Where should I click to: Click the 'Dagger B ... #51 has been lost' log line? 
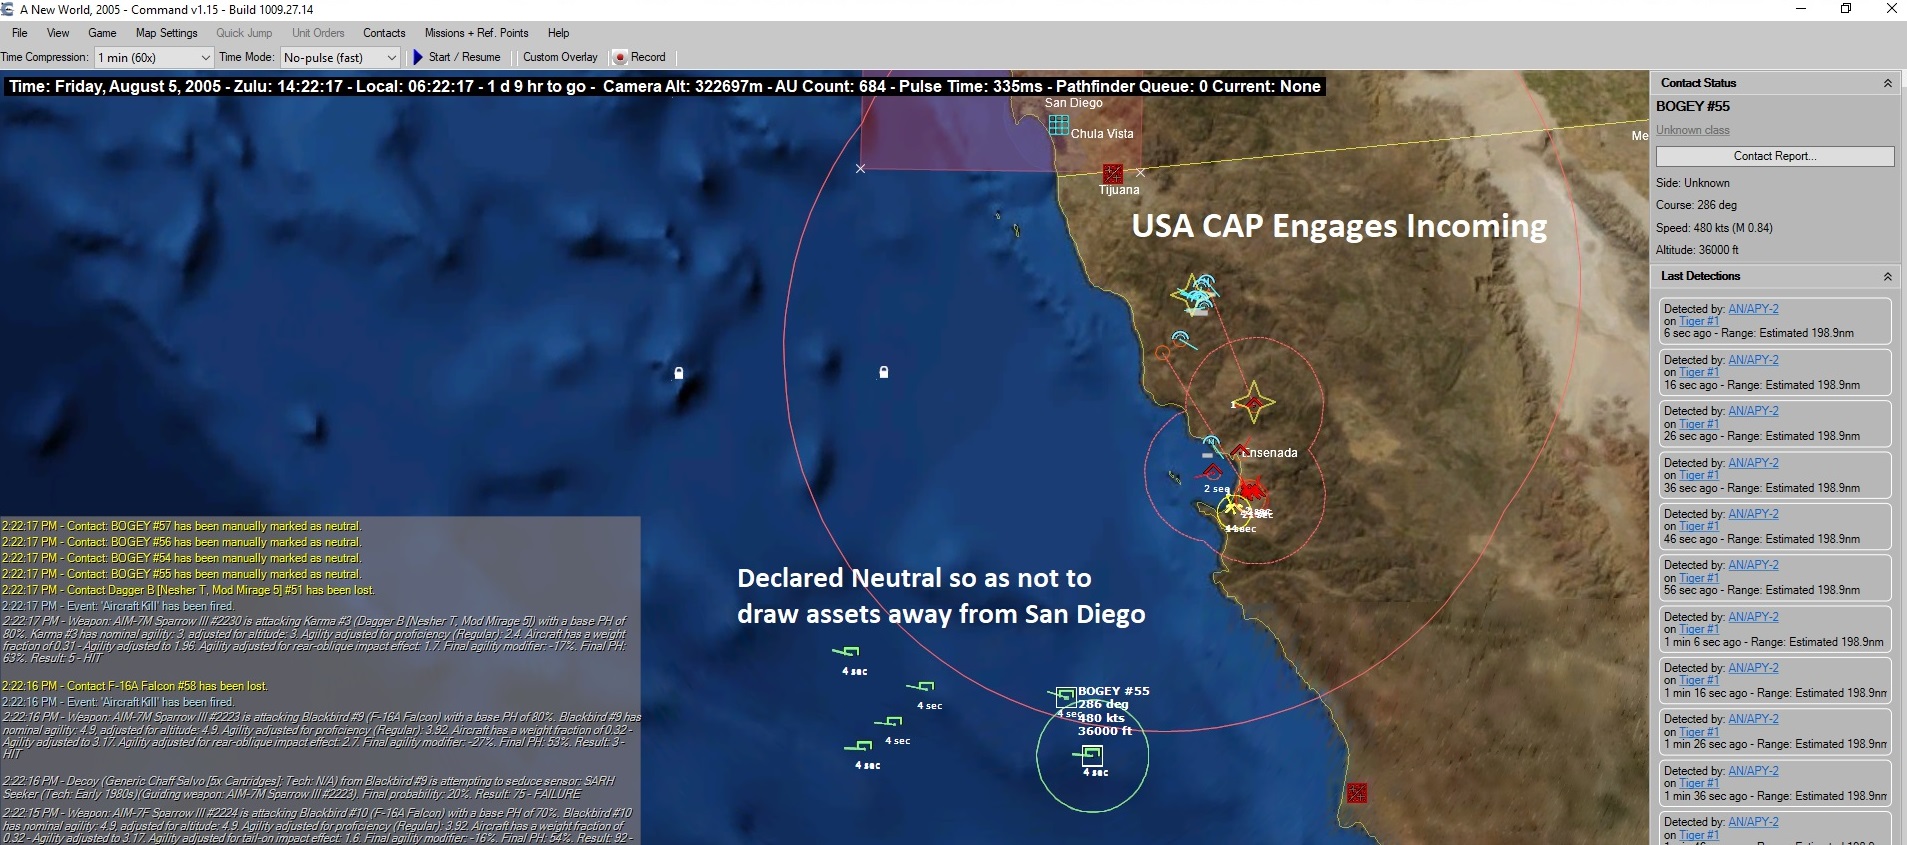pos(188,590)
